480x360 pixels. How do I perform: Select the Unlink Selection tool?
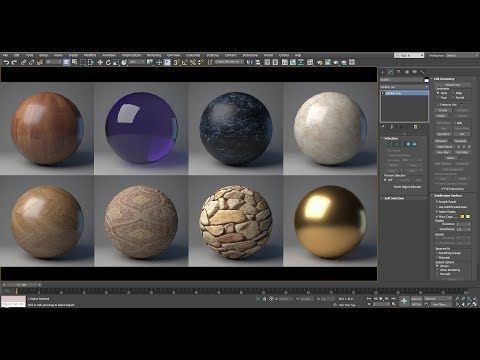[x=32, y=62]
